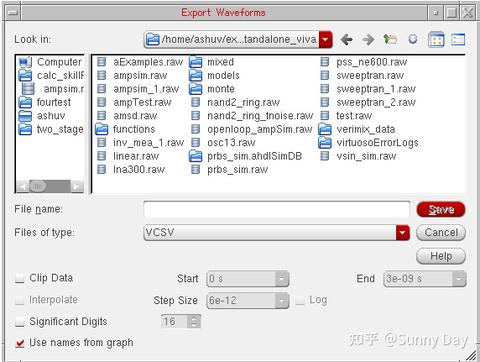Screen dimensions: 480x362
Task: Select aExamples.raw file
Action: coord(140,62)
